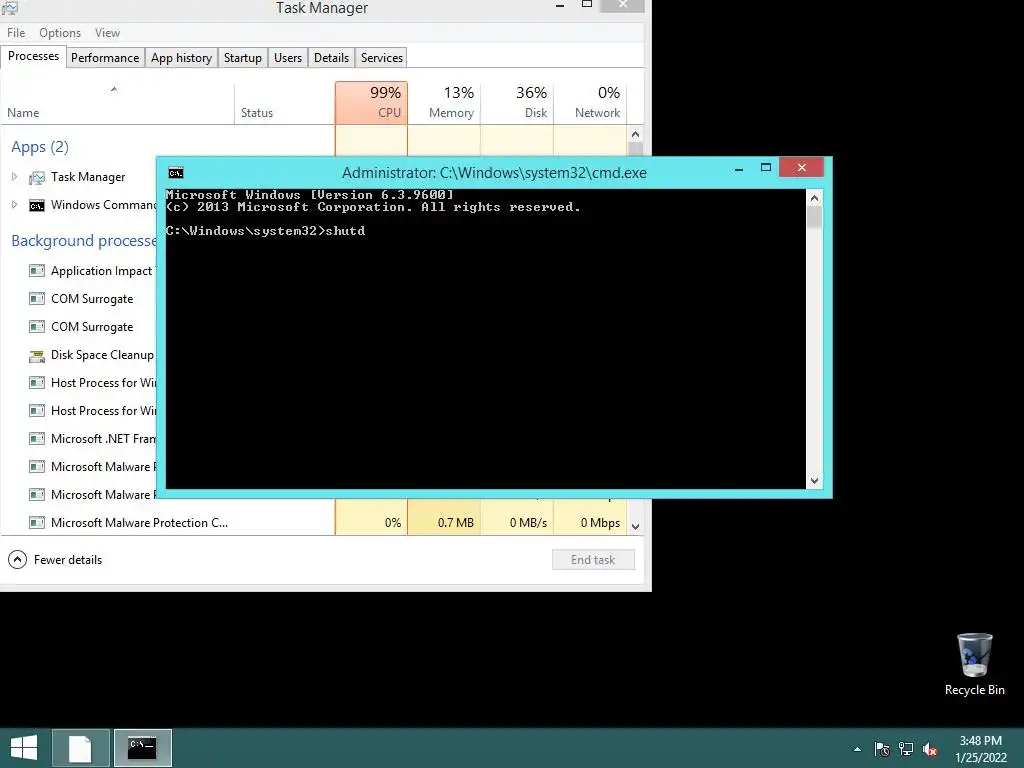Click Task Manager list scroll down arrow
The height and width of the screenshot is (768, 1024).
635,526
